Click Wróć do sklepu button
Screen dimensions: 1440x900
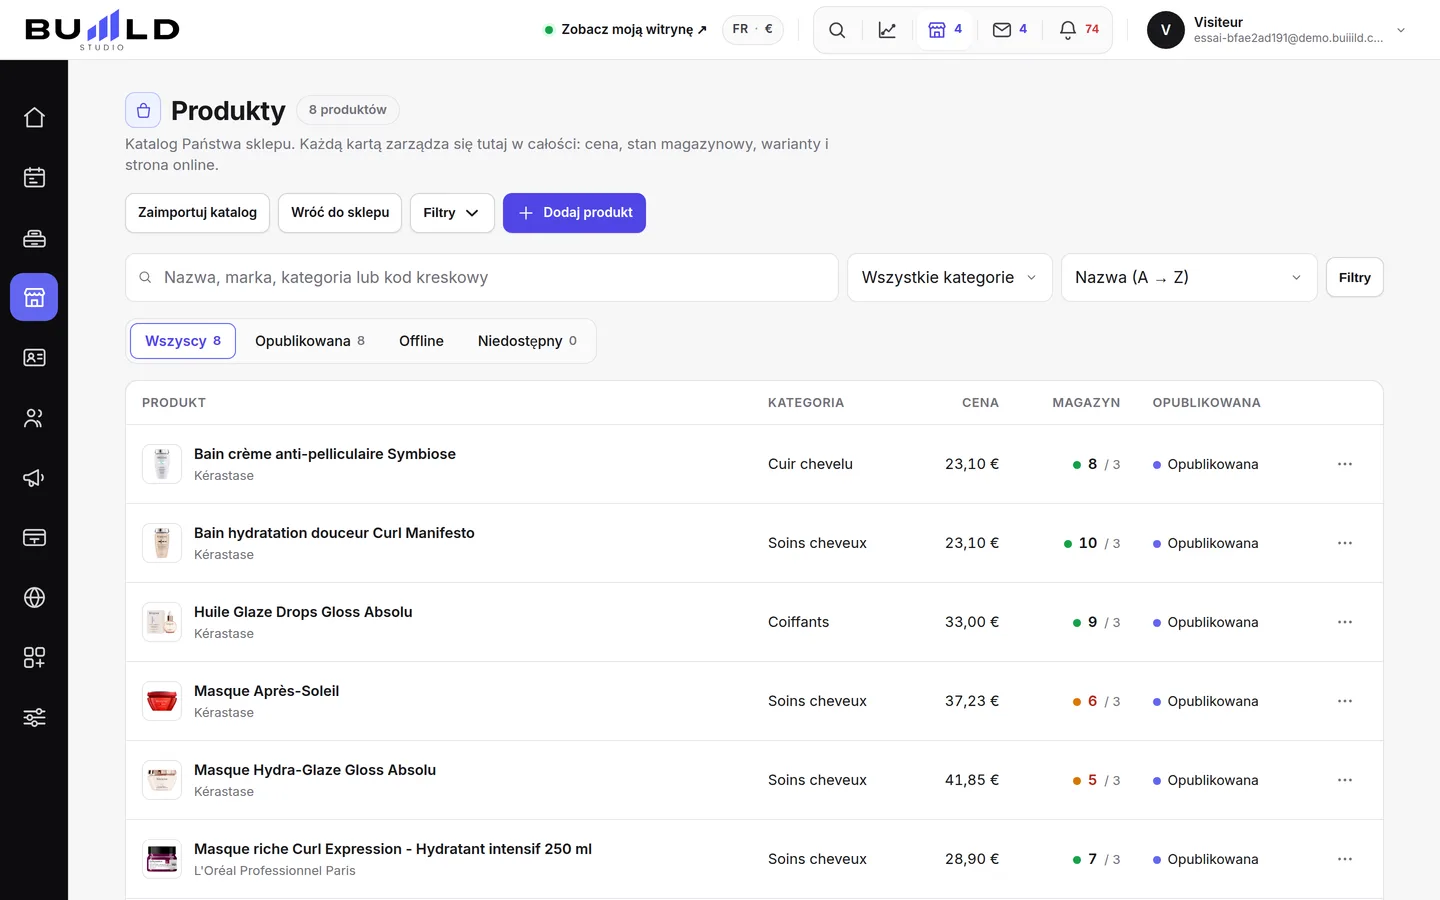pyautogui.click(x=340, y=213)
